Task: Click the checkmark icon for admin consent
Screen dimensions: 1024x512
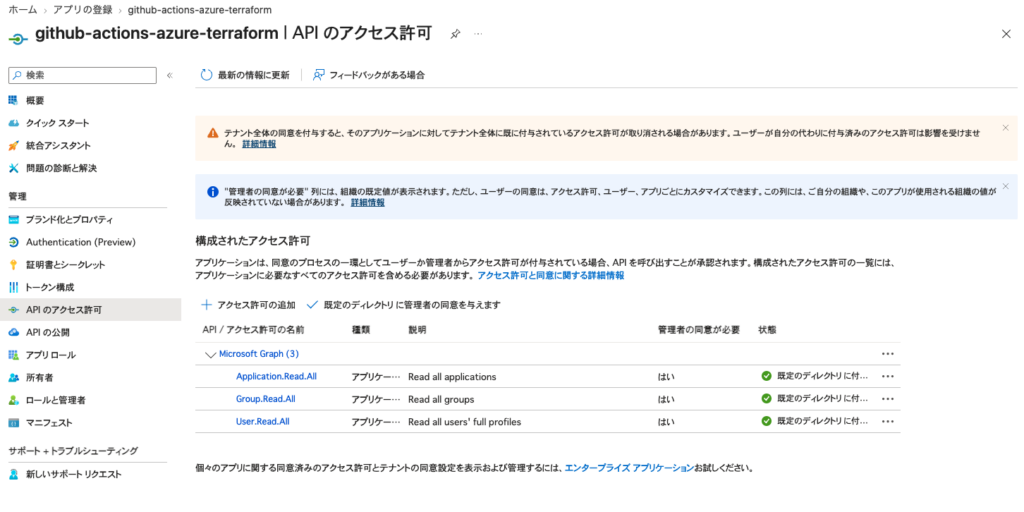Action: point(312,304)
